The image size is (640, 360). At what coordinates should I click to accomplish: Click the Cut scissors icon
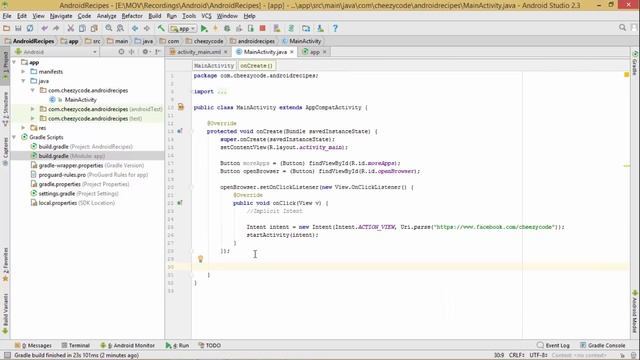[71, 29]
